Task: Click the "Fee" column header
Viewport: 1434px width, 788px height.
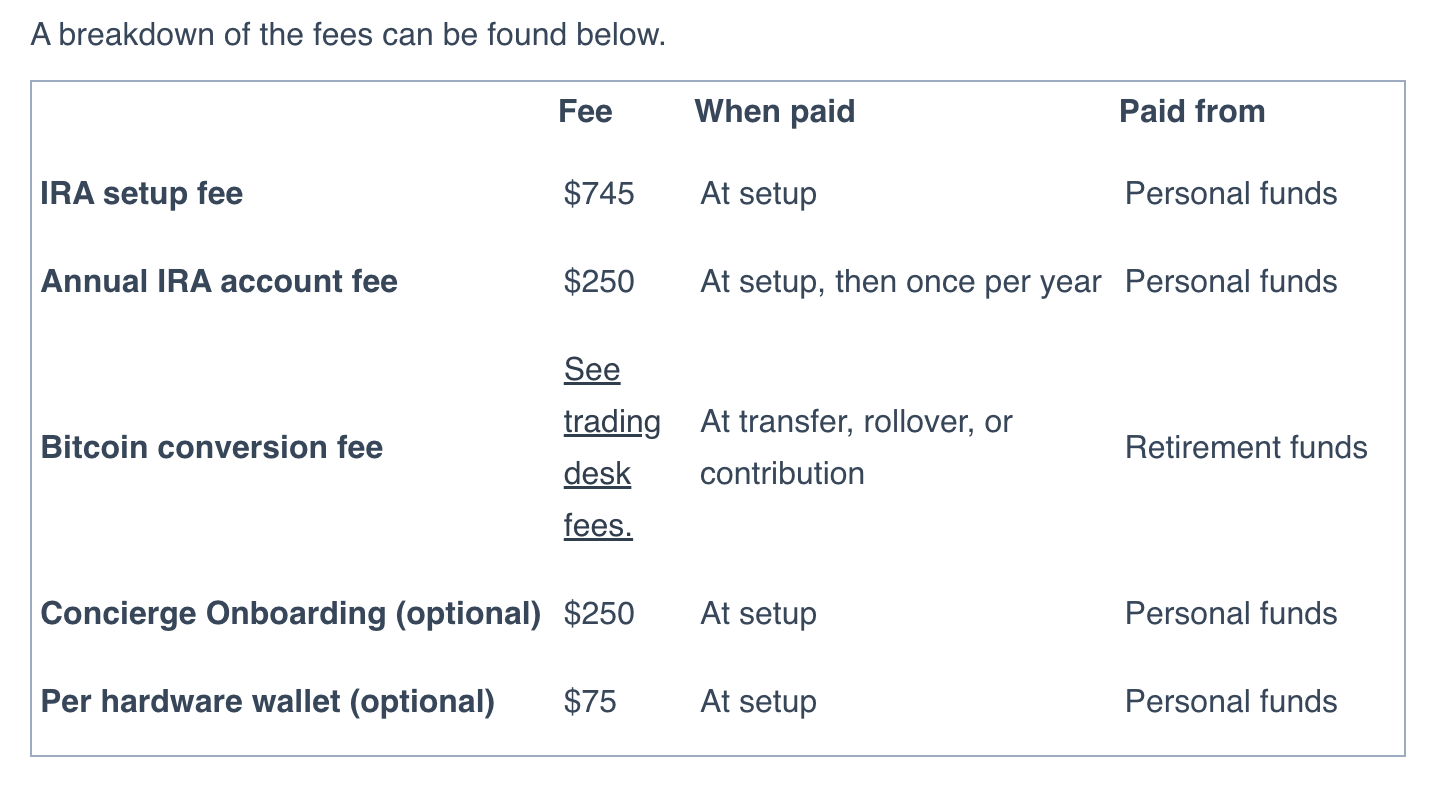Action: pos(585,111)
